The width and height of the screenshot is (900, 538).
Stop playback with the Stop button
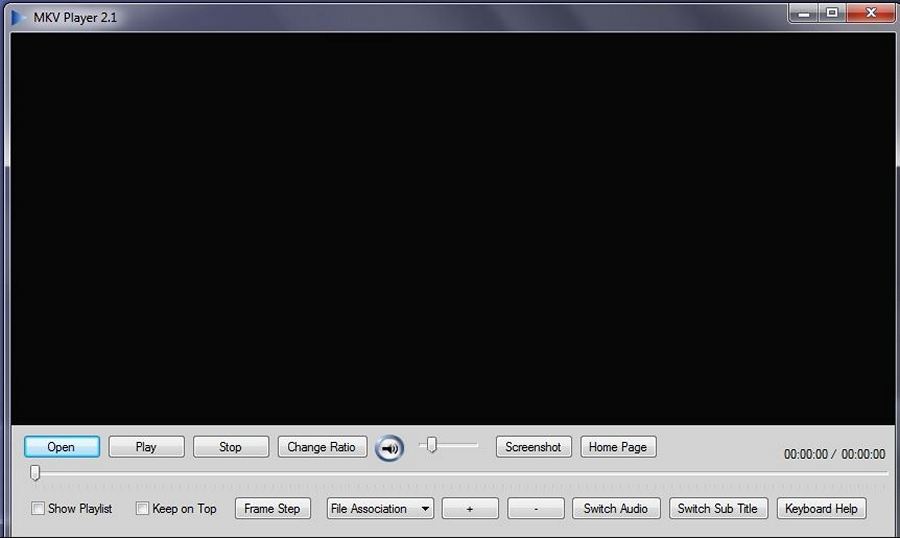(231, 447)
